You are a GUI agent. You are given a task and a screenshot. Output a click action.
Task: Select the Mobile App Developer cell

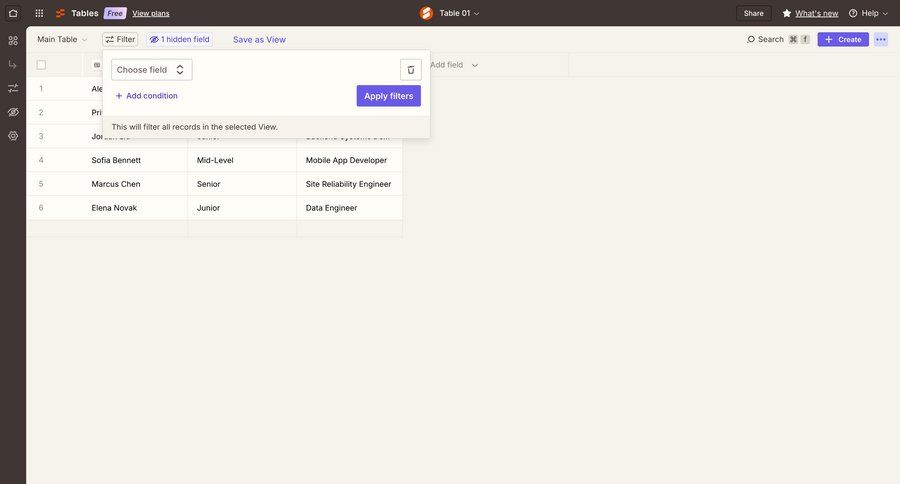point(350,160)
